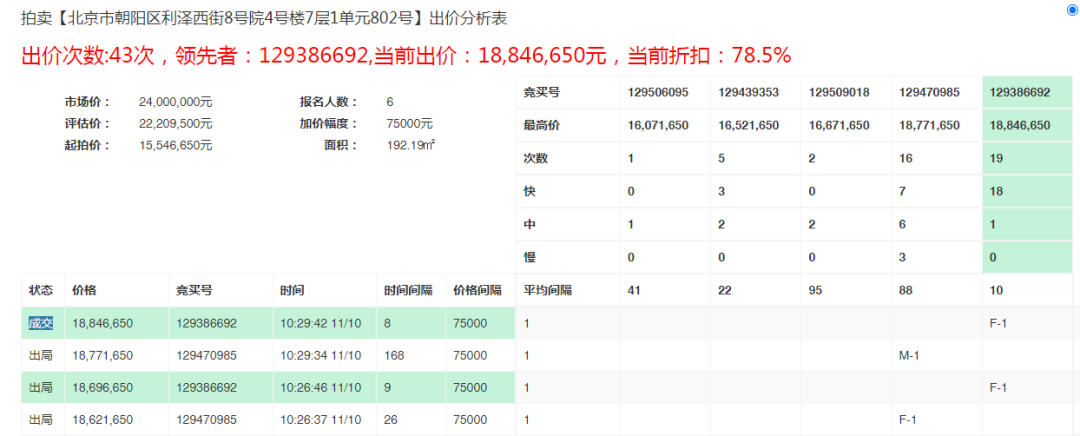The image size is (1080, 436).
Task: Click the 平均间隔 row label
Action: pyautogui.click(x=546, y=290)
